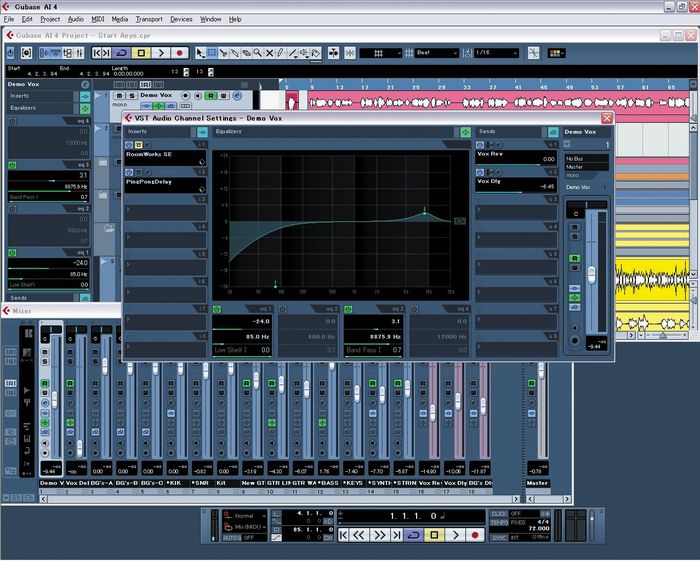Screen dimensions: 700x561
Task: Open Demo Vox channel settings 'e' button
Action: coord(237,96)
